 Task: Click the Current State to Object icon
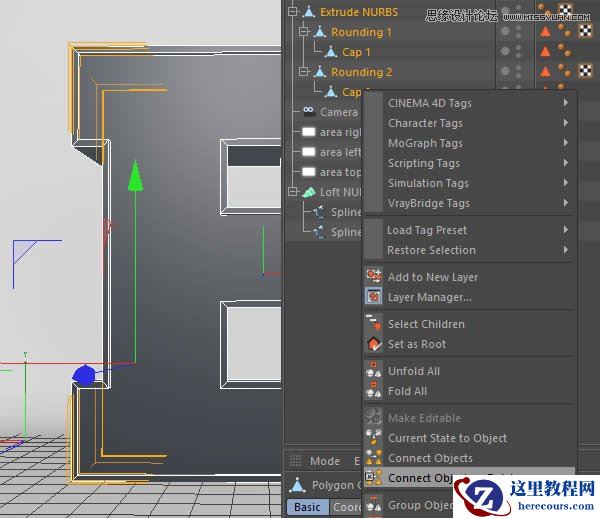click(x=374, y=437)
